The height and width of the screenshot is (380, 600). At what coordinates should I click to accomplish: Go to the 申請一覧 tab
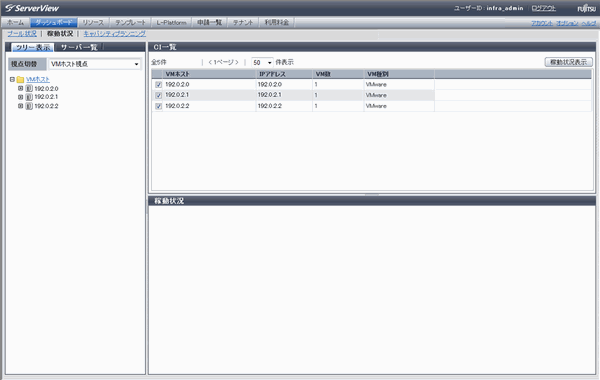(x=209, y=23)
